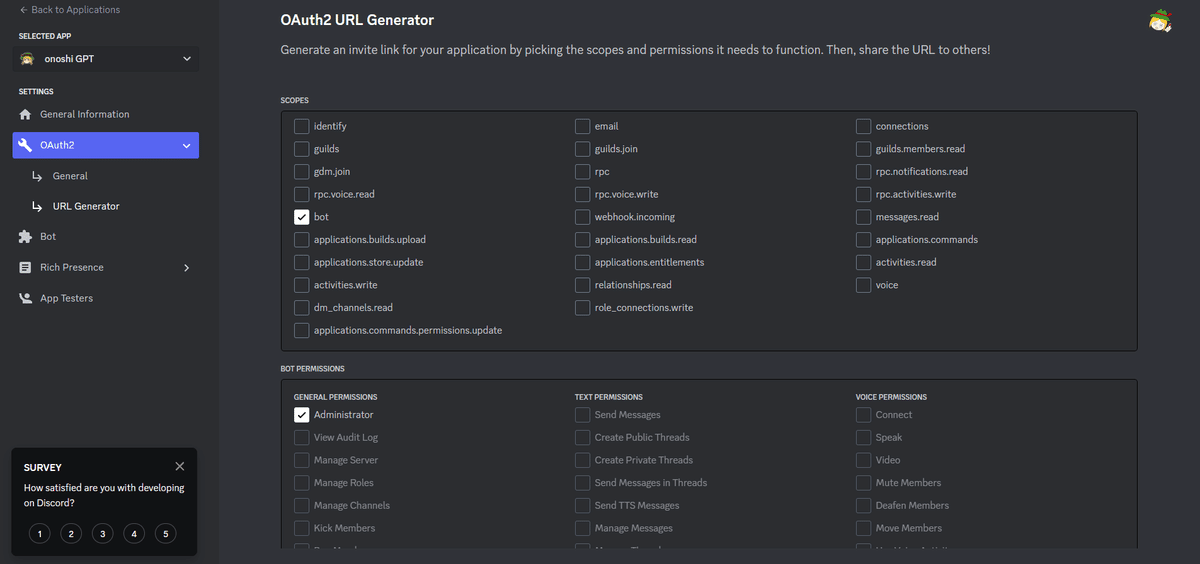
Task: Click the Bot puzzle piece icon
Action: coord(26,237)
